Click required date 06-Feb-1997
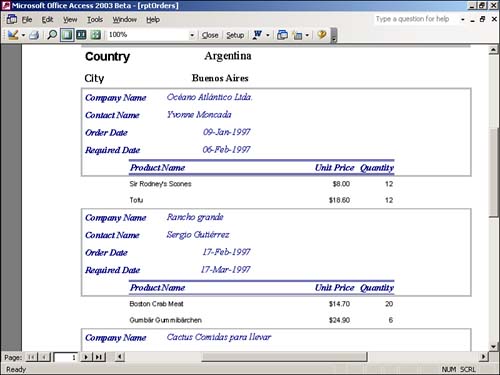Viewport: 500px width, 375px height. 226,149
